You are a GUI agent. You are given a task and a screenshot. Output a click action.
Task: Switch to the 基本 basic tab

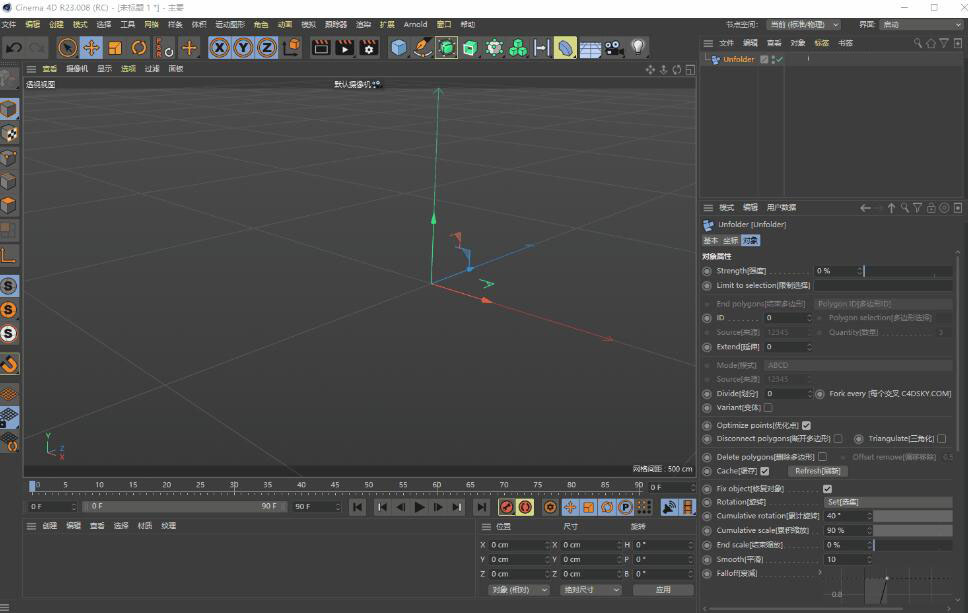coord(711,240)
